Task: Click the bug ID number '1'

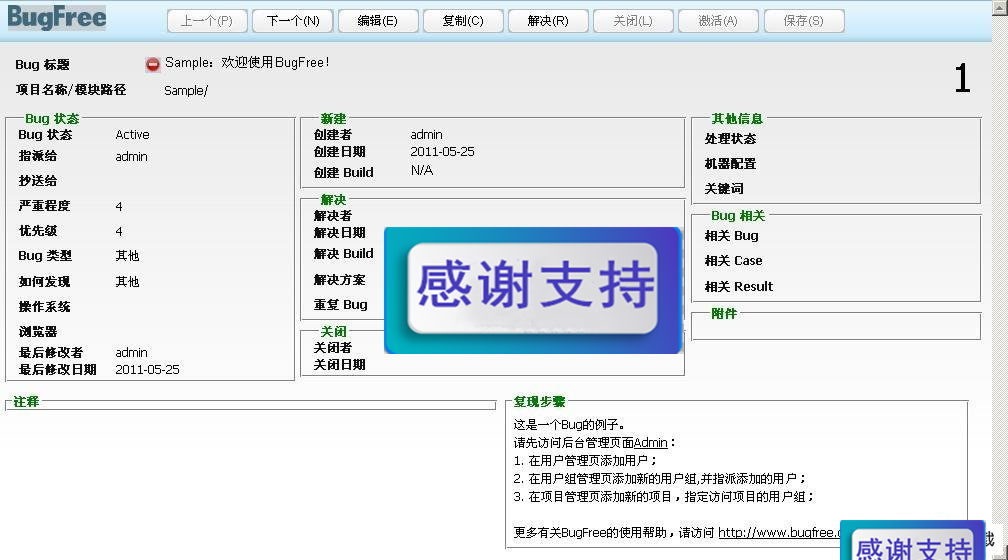Action: [x=962, y=78]
